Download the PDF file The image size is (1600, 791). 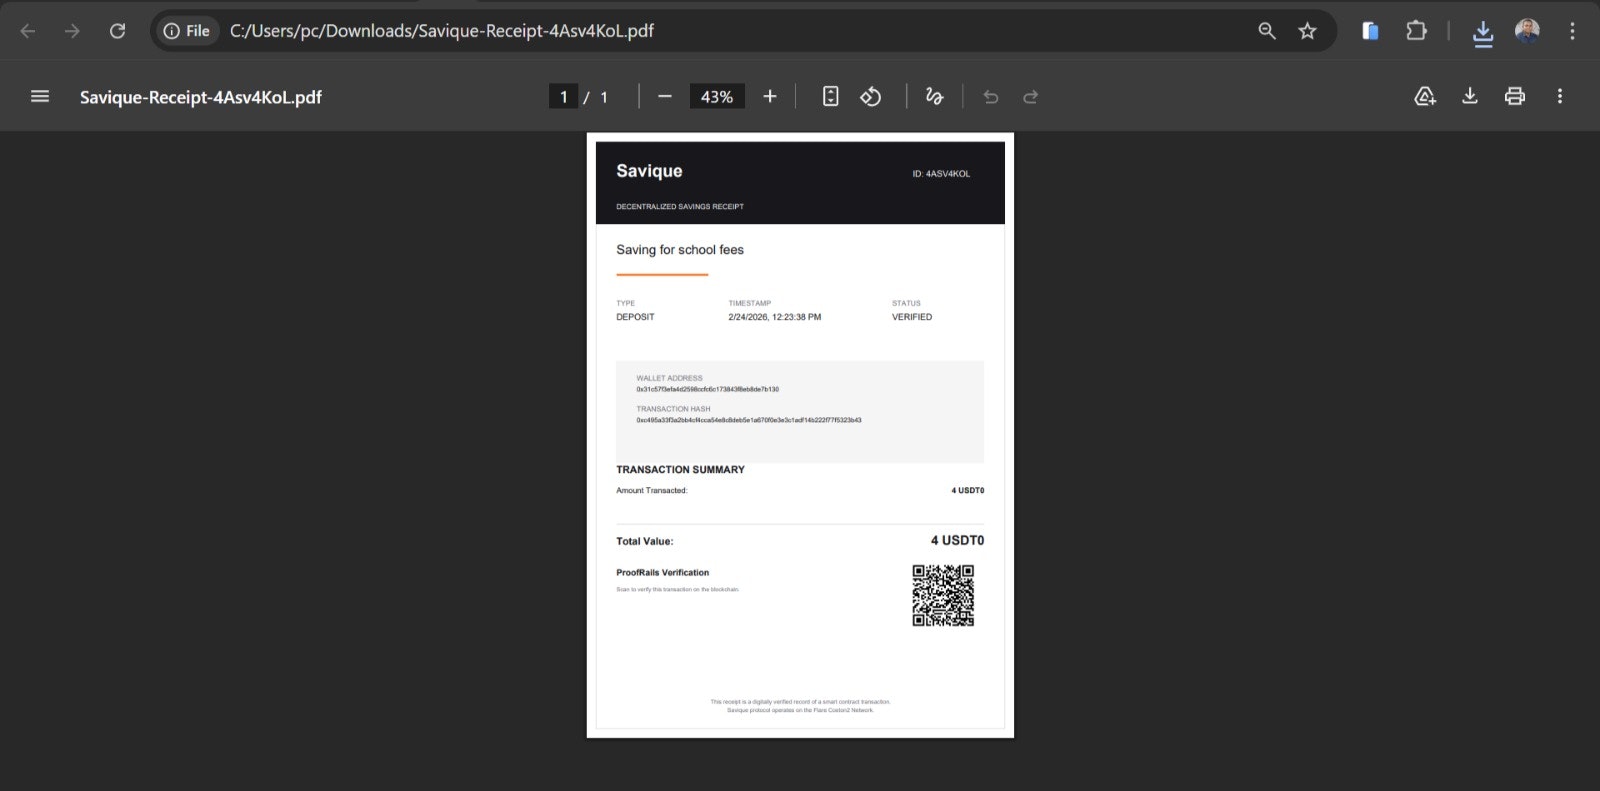(1470, 97)
